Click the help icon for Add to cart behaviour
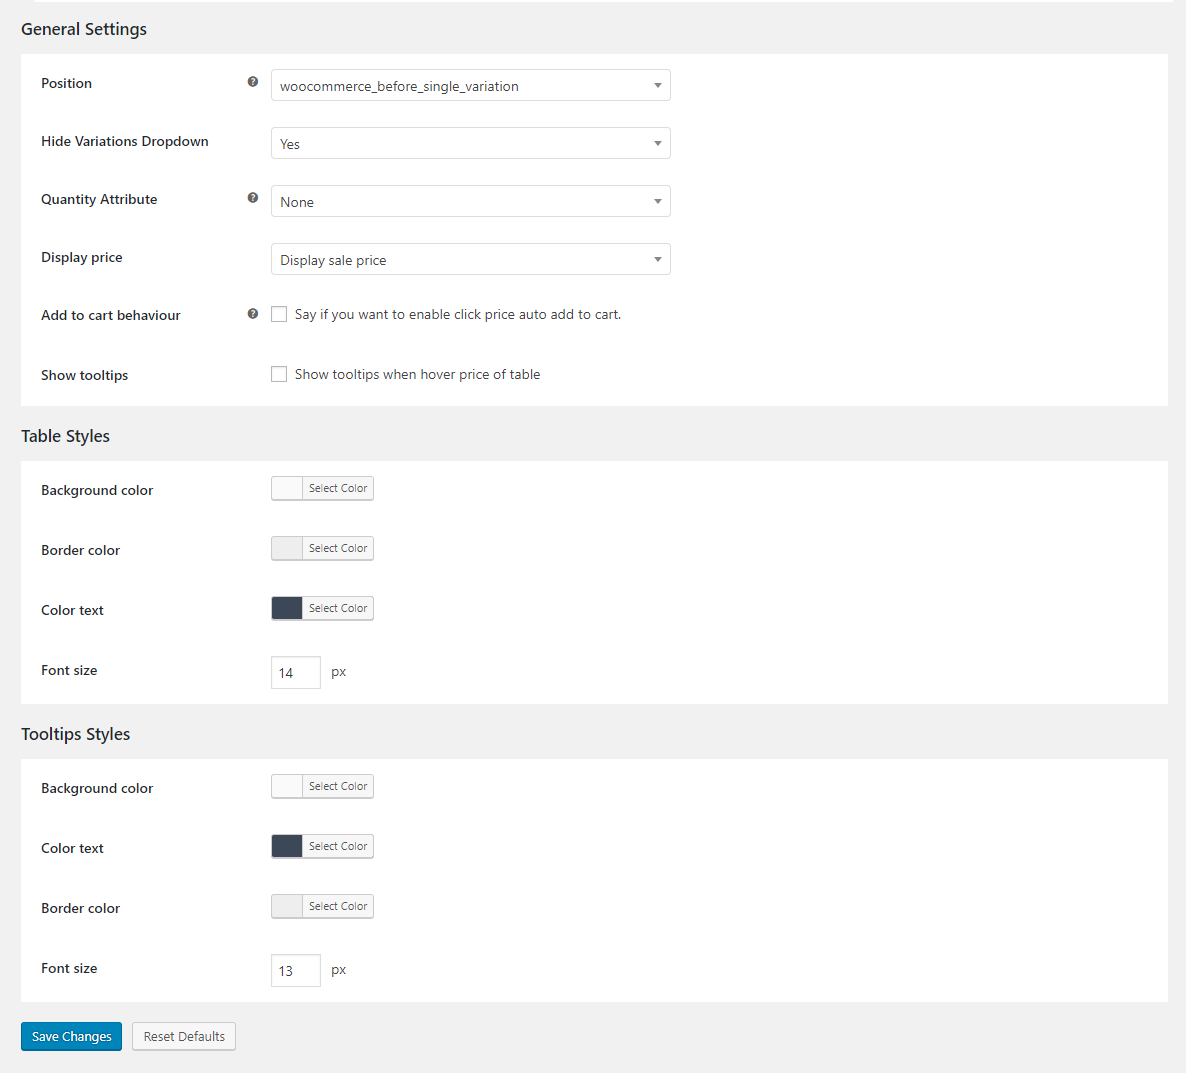Screen dimensions: 1186x1073 tap(253, 314)
